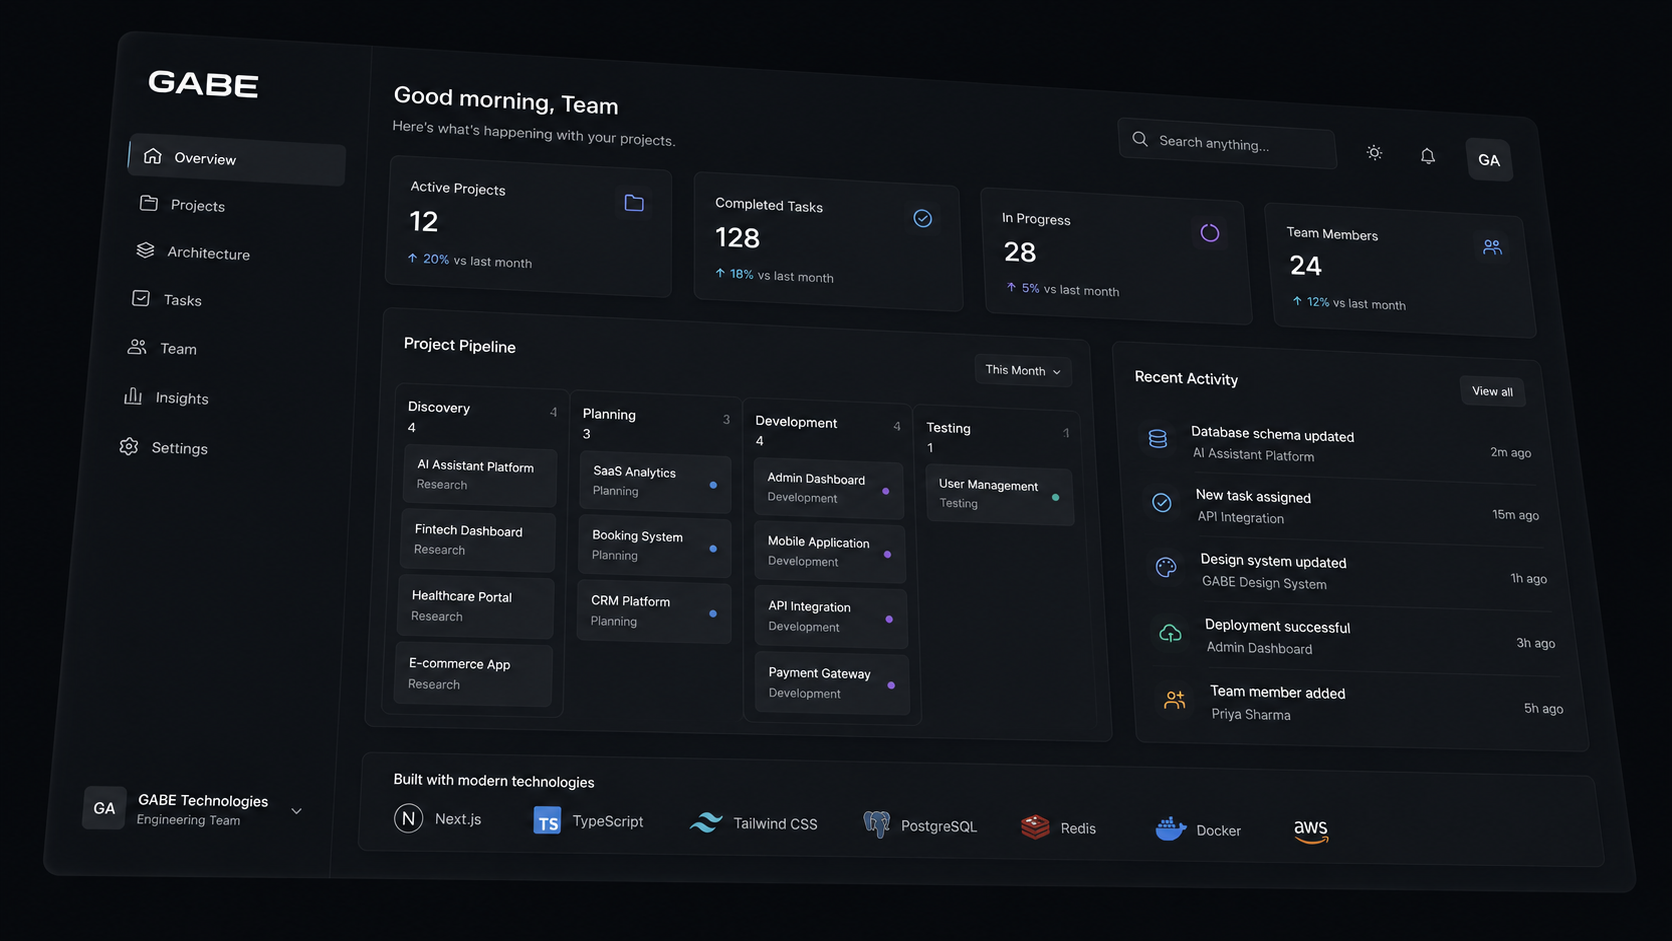
Task: Click the green status dot on User Management
Action: pos(1055,497)
